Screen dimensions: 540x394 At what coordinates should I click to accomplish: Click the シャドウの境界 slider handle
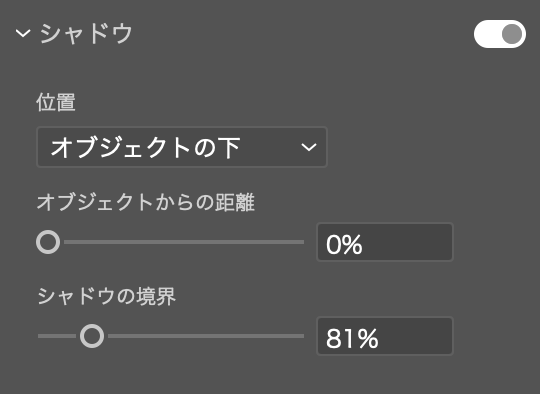[92, 336]
